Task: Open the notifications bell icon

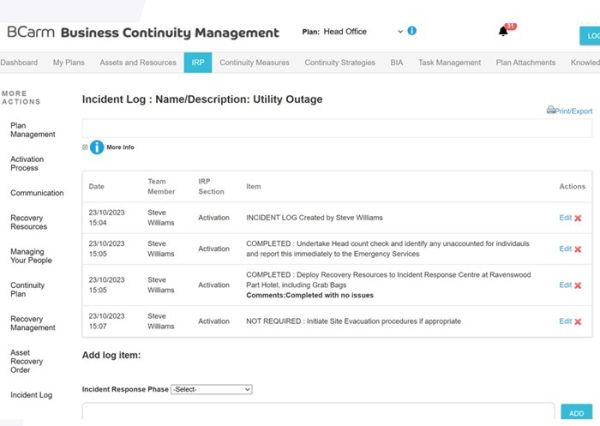Action: click(503, 31)
